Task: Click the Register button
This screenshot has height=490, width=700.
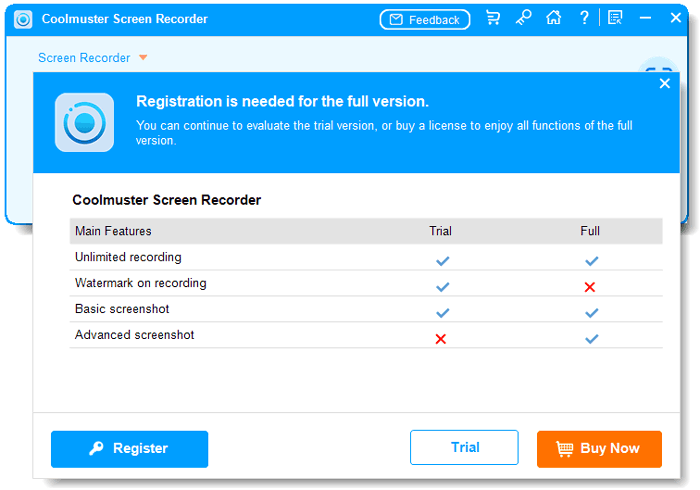Action: [x=129, y=449]
